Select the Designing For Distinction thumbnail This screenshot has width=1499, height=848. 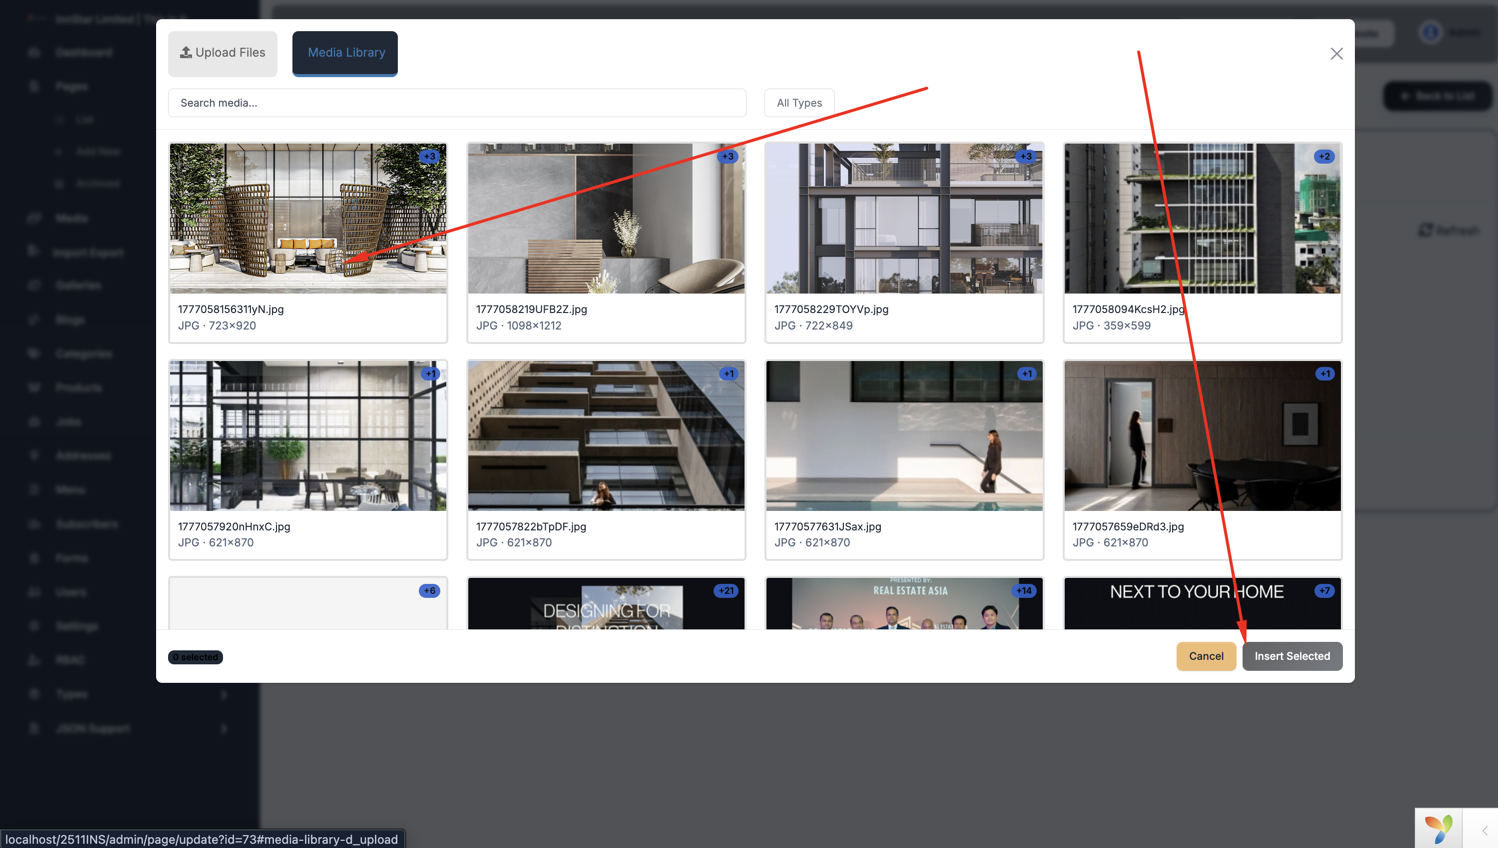coord(606,604)
